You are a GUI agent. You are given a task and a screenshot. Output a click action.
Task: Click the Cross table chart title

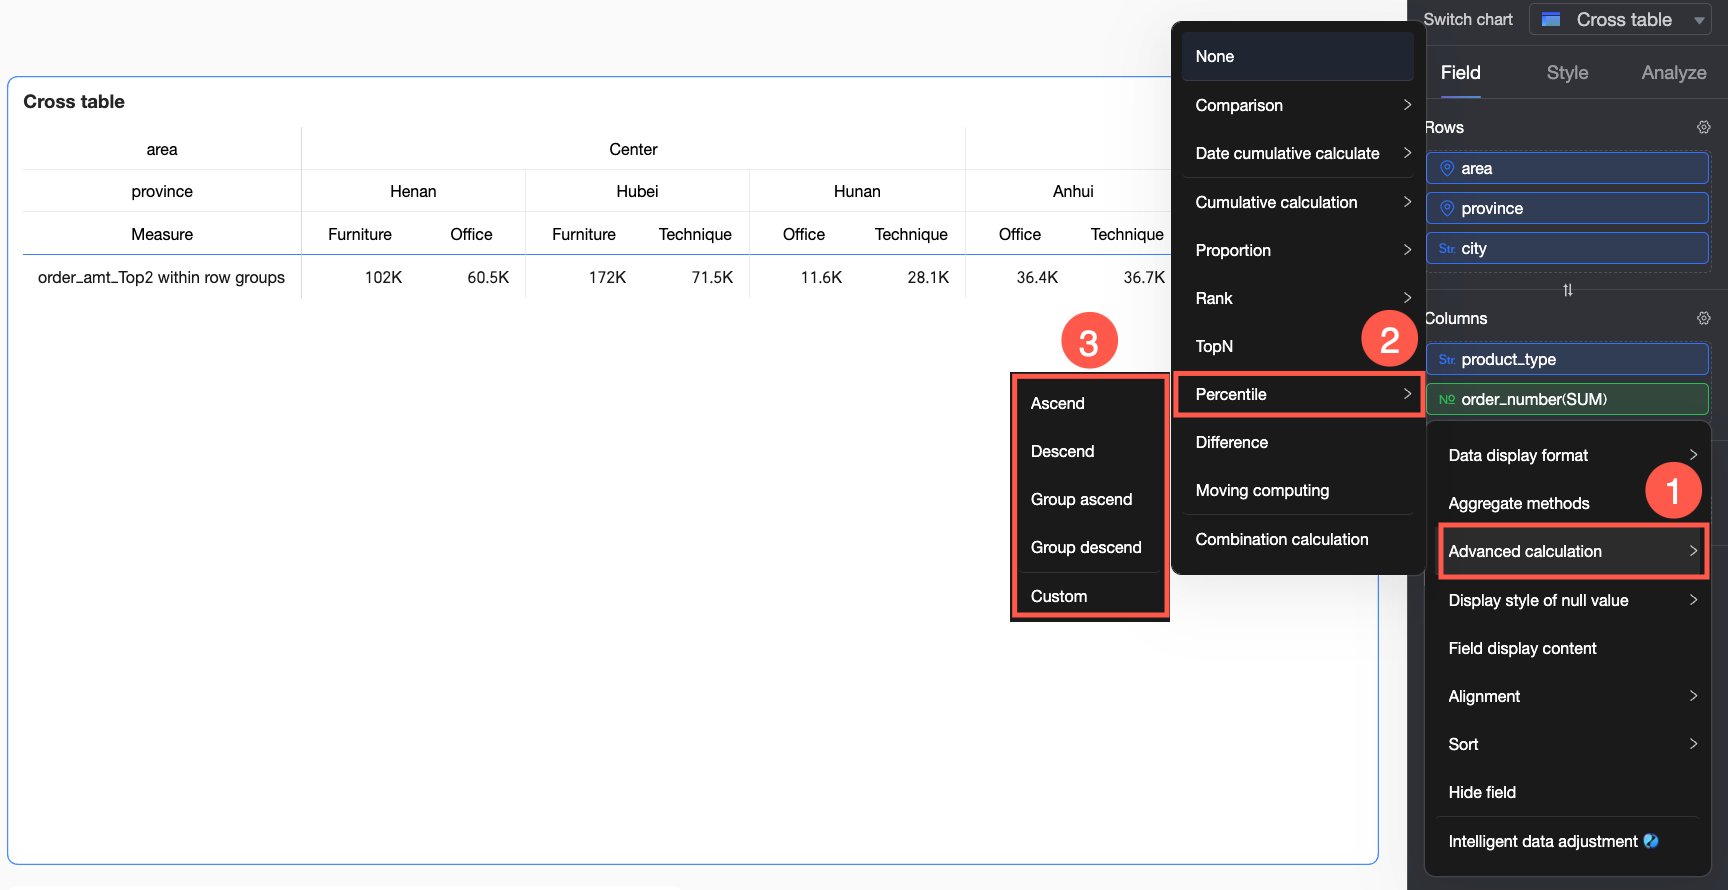click(x=74, y=102)
